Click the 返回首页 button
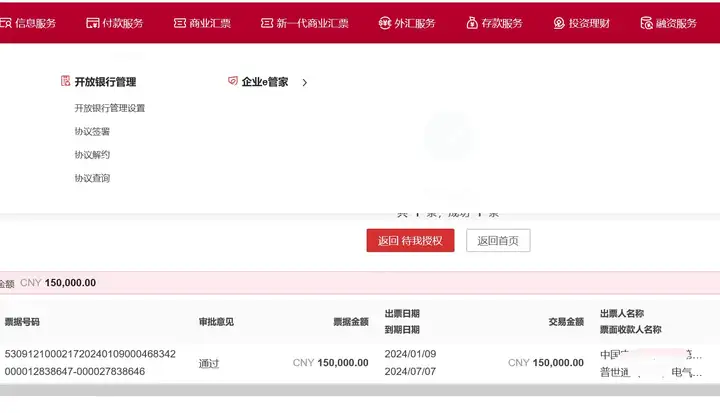 [x=498, y=240]
